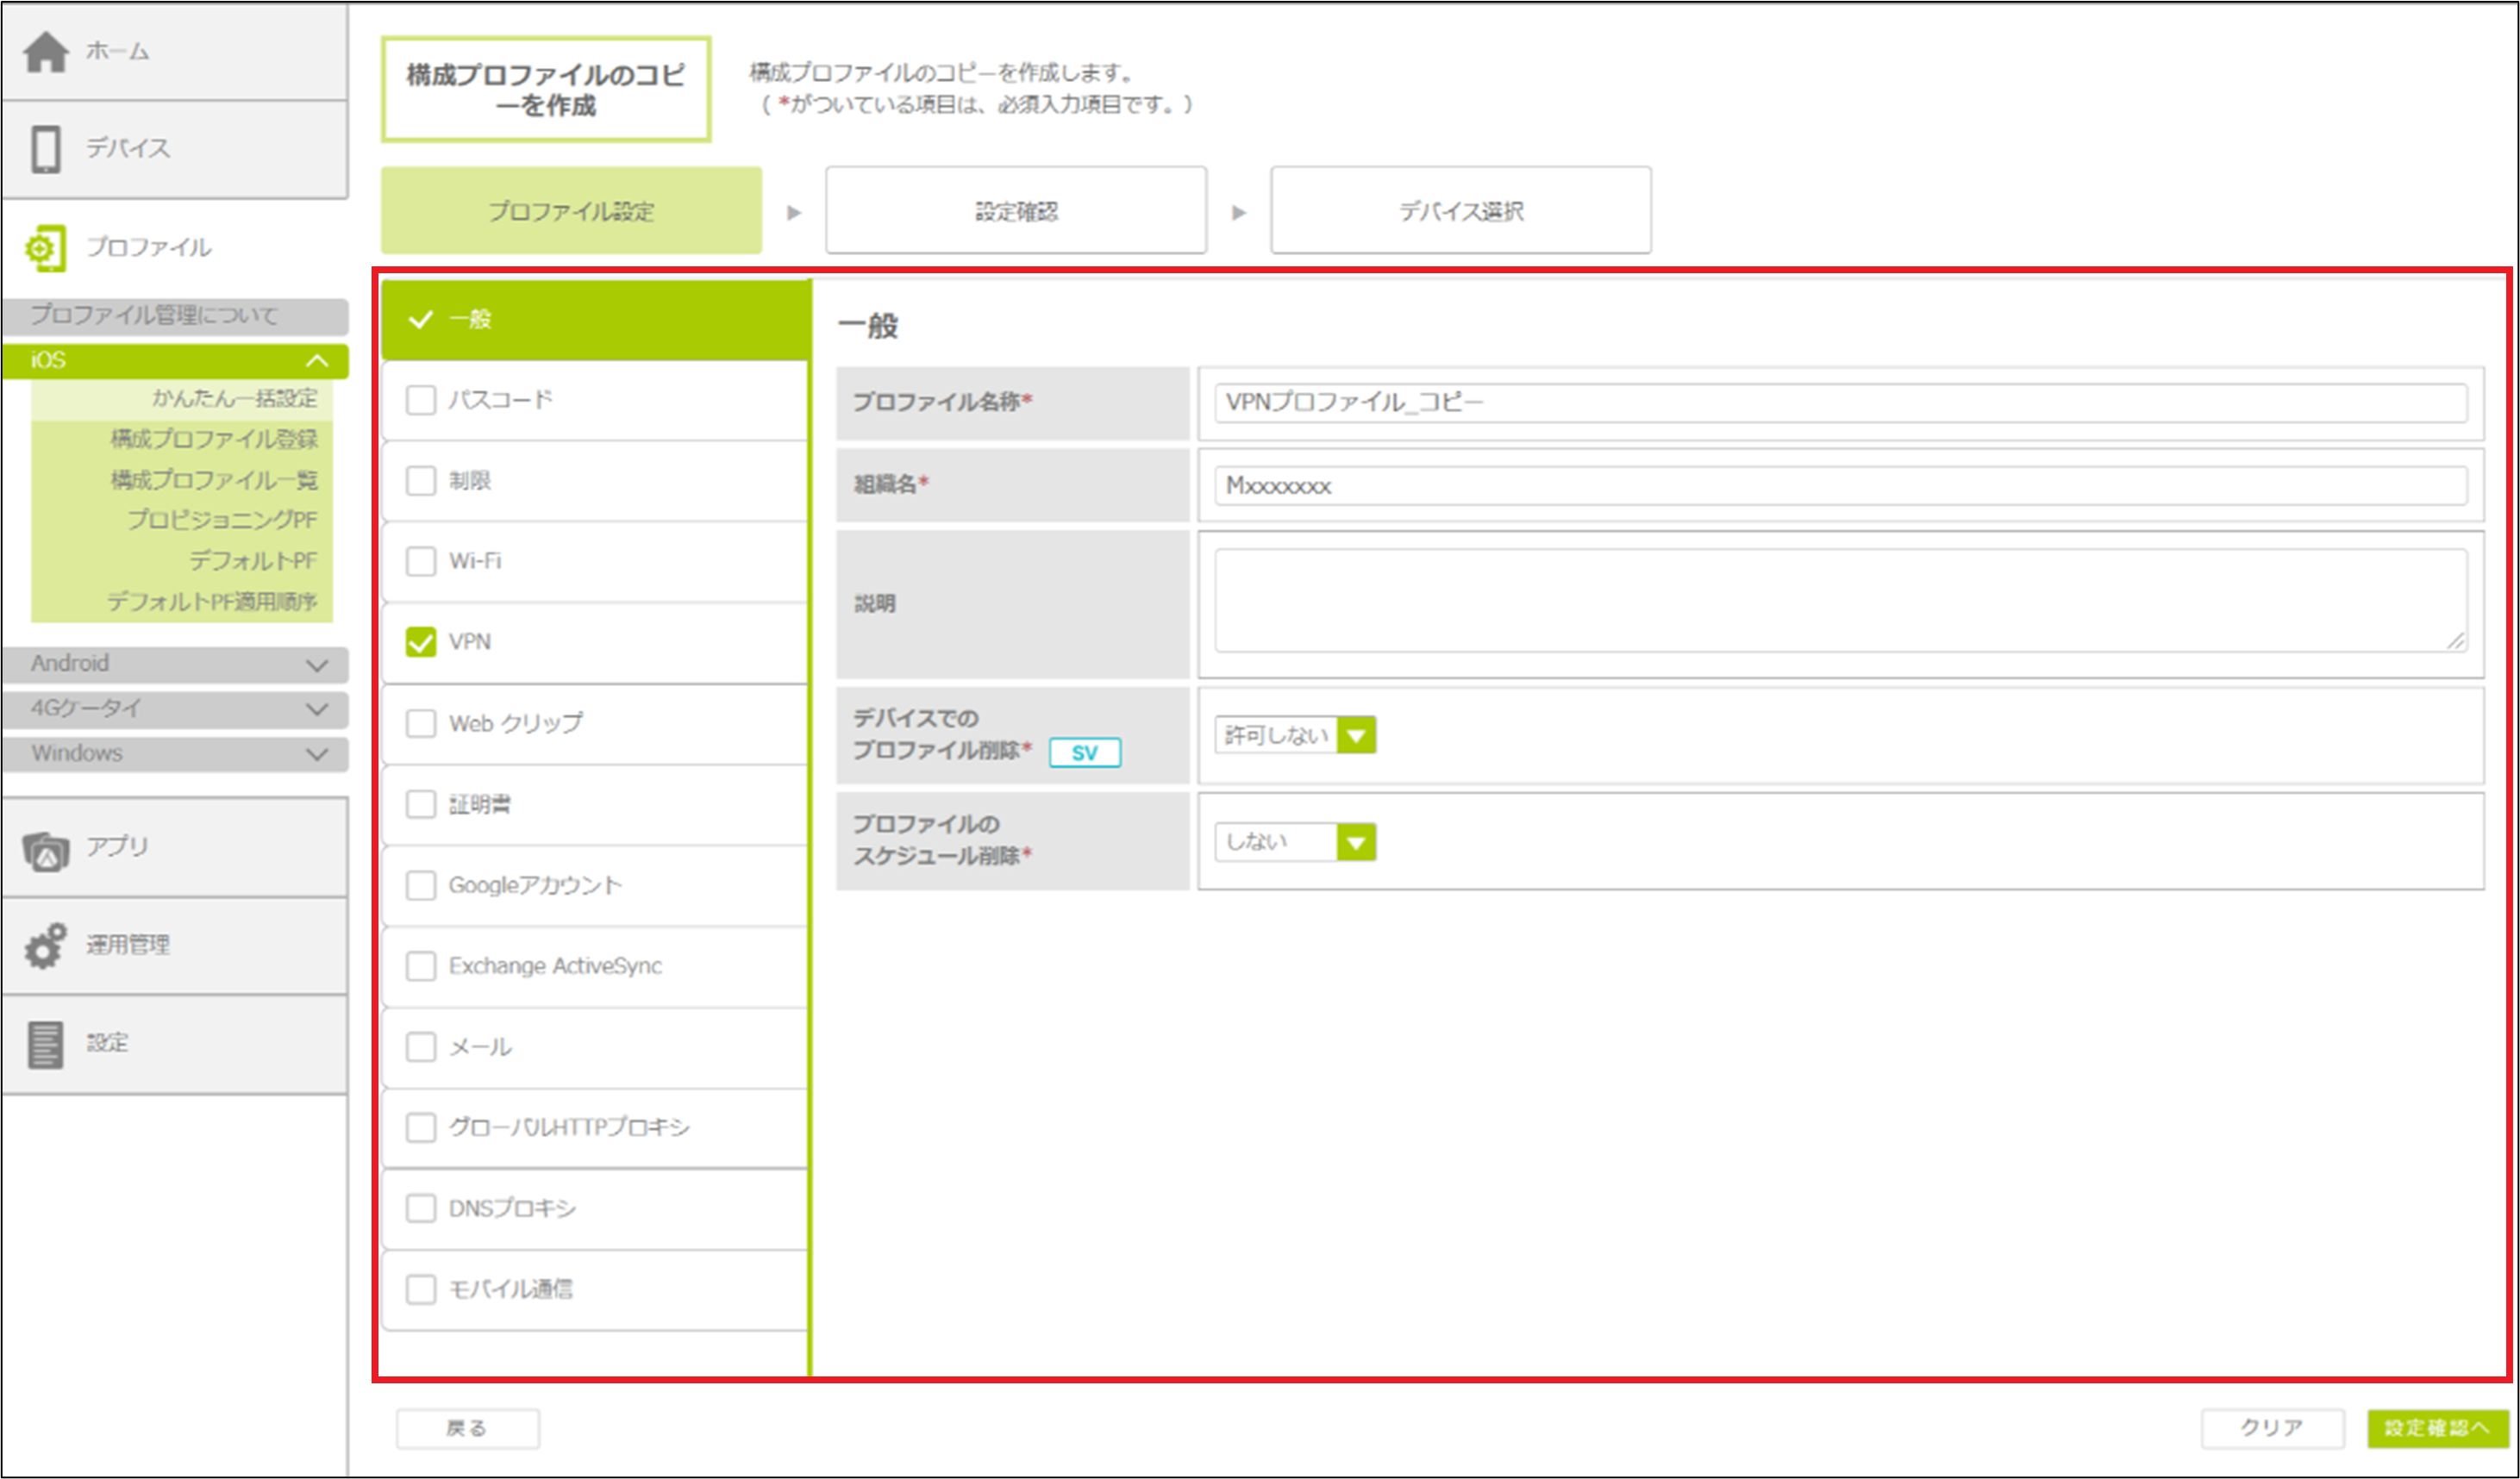Enable the パスコード checkbox
Image resolution: width=2520 pixels, height=1479 pixels.
421,400
